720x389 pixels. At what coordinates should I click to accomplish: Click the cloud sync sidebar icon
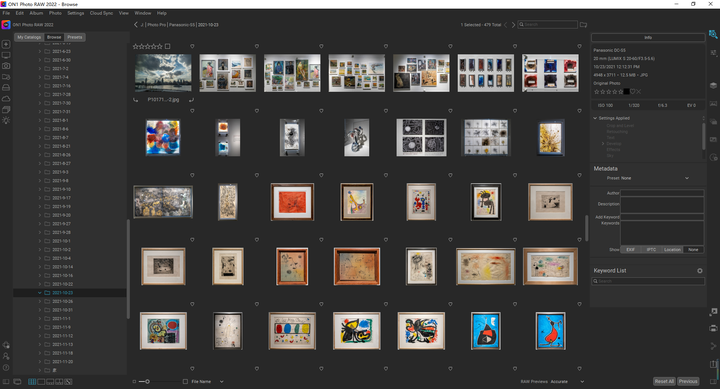tap(6, 99)
